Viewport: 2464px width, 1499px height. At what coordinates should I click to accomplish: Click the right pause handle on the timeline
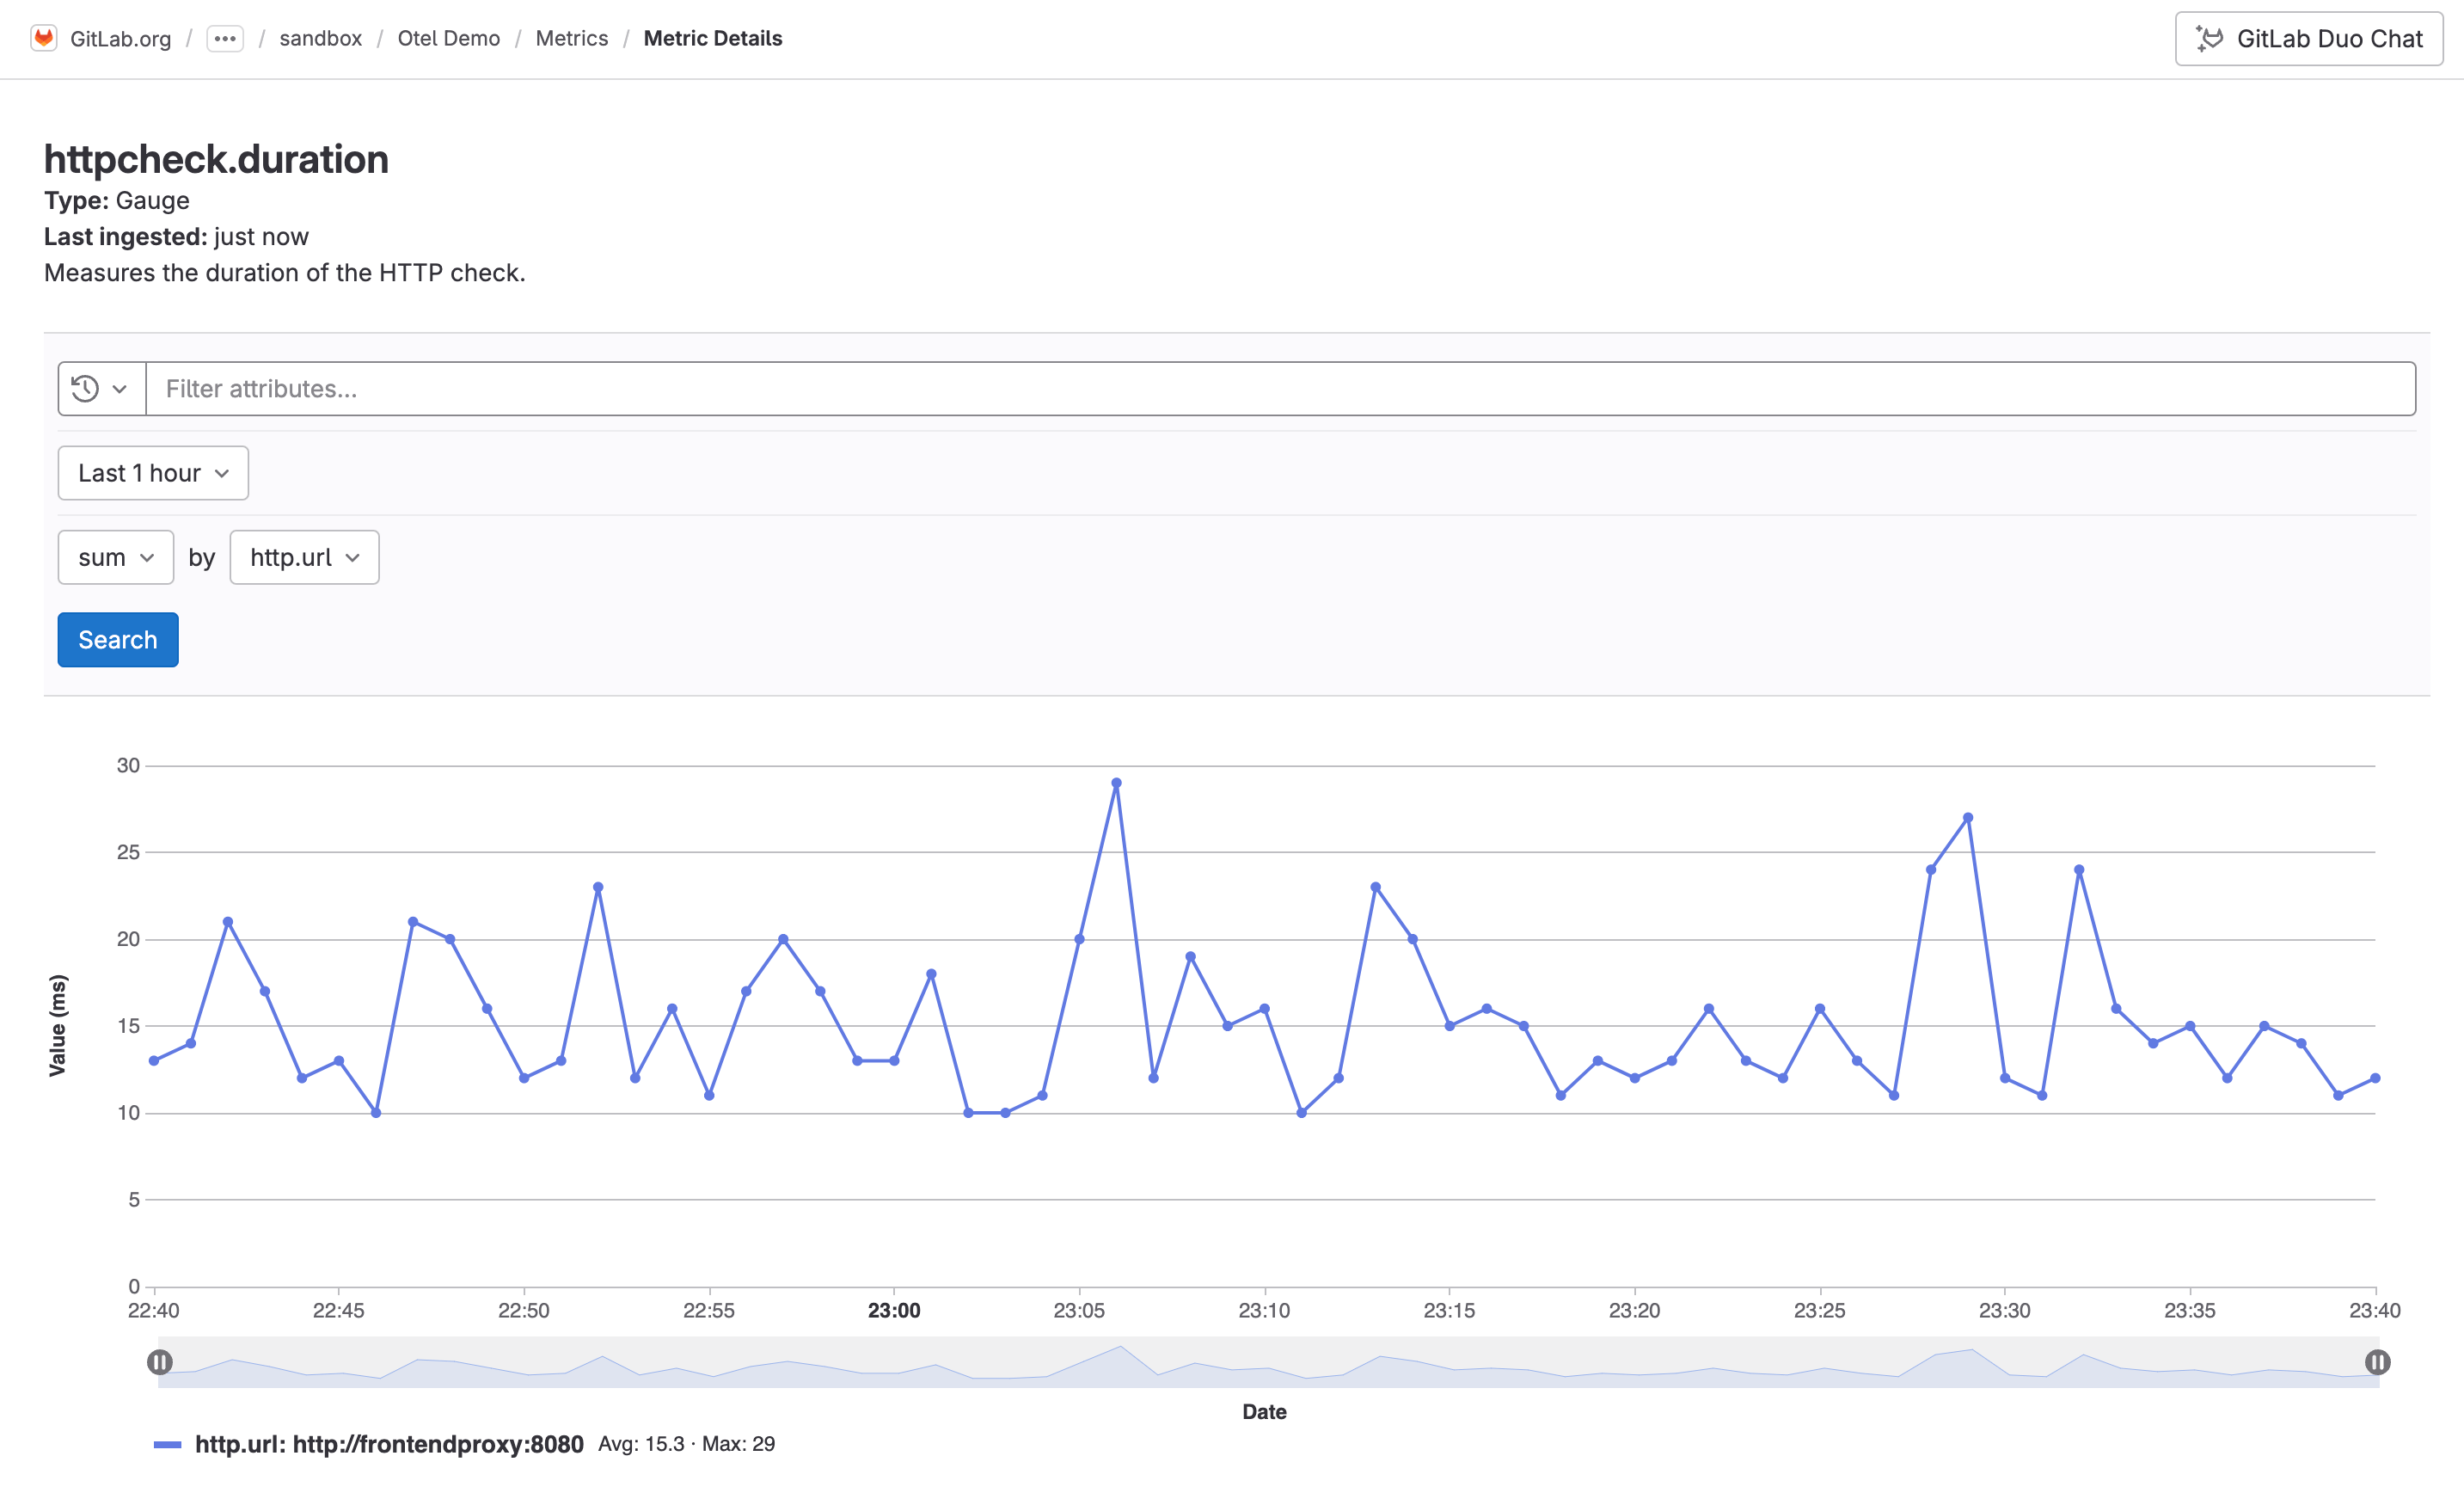pos(2376,1361)
